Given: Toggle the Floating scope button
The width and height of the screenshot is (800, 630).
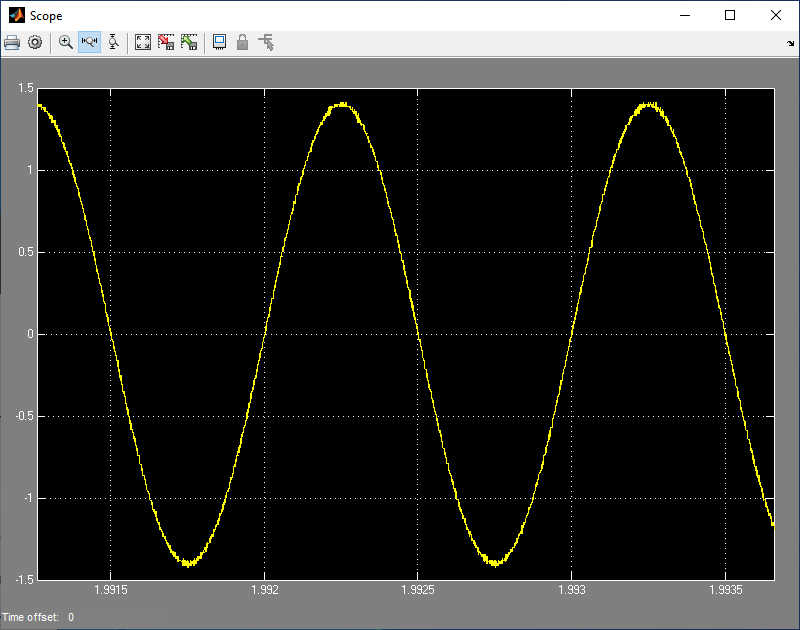Looking at the screenshot, I should [x=219, y=43].
